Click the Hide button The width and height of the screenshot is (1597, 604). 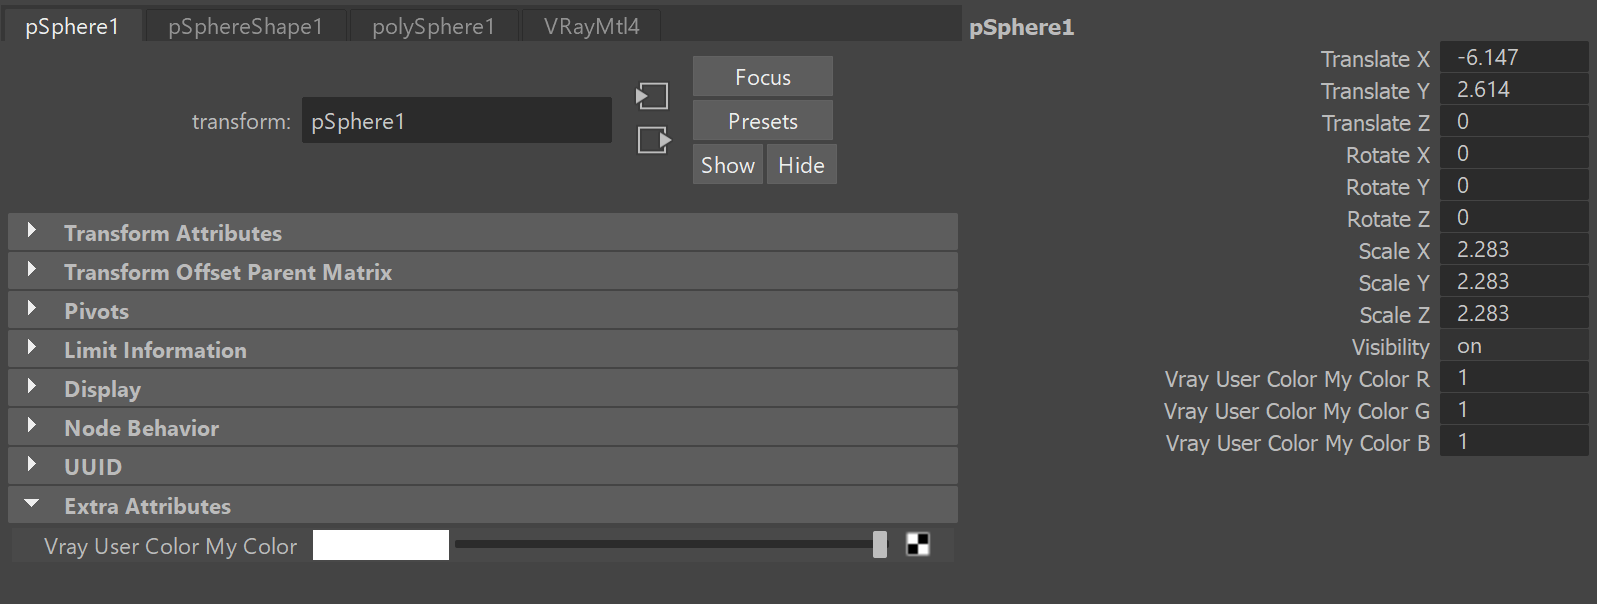pyautogui.click(x=802, y=165)
